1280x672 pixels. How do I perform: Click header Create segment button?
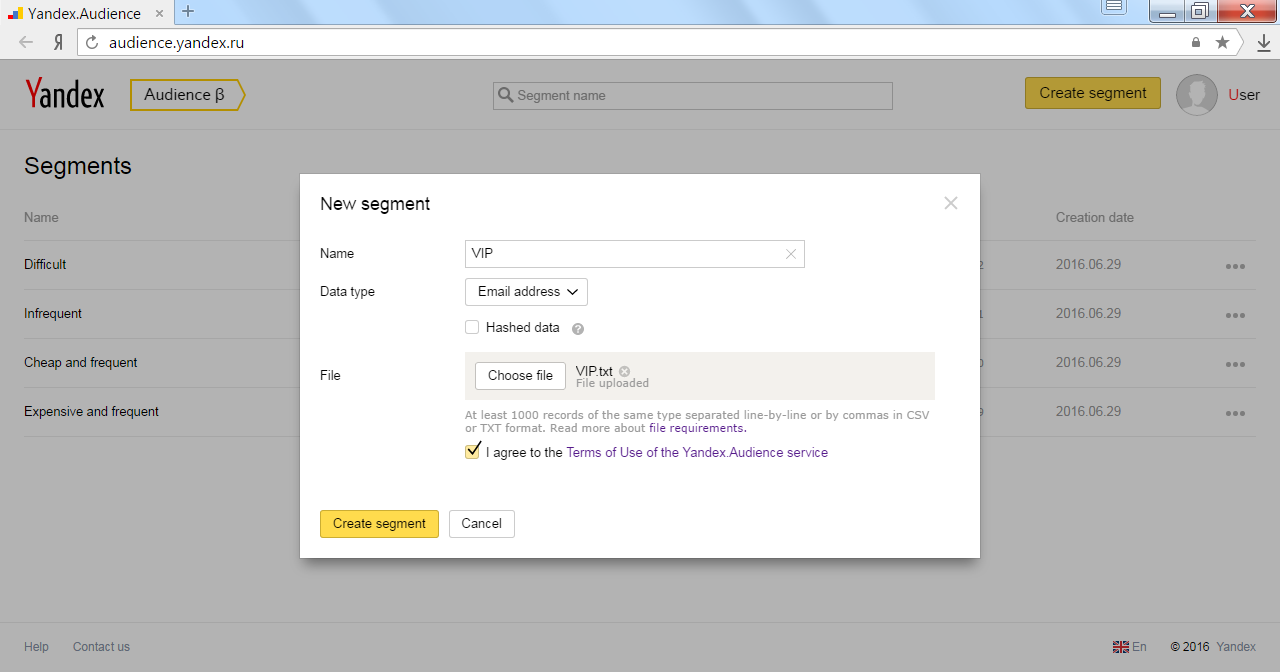coord(1093,93)
